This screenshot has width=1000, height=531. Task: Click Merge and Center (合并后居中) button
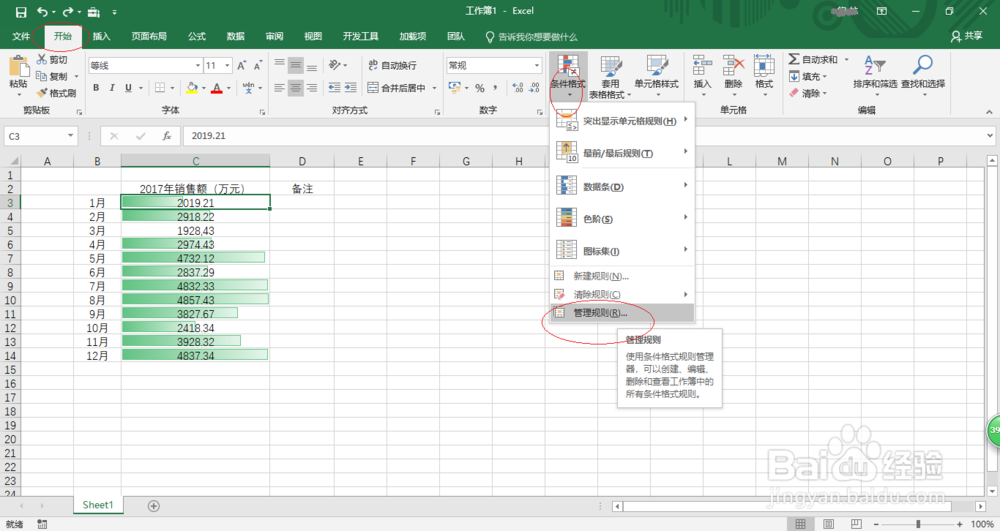point(397,88)
